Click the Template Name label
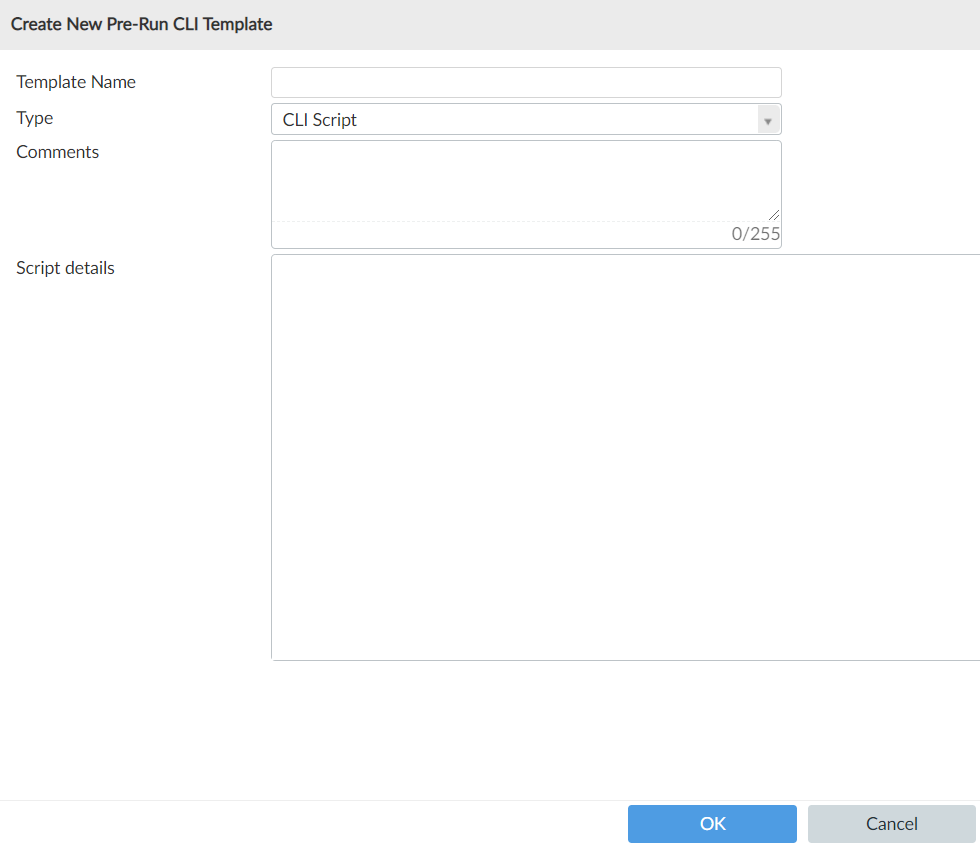The image size is (980, 847). click(76, 82)
